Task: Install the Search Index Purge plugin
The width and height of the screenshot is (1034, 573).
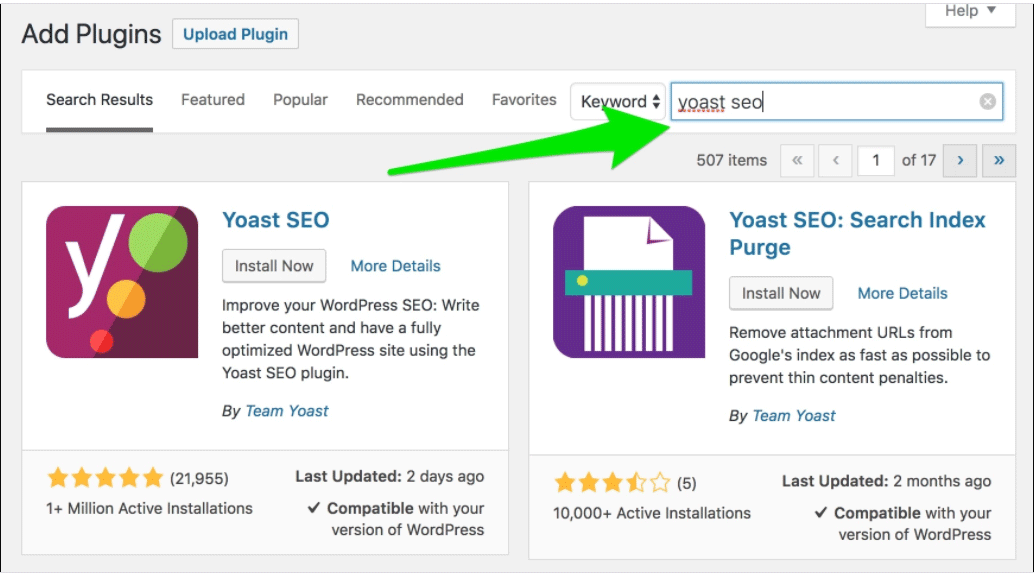Action: (781, 293)
